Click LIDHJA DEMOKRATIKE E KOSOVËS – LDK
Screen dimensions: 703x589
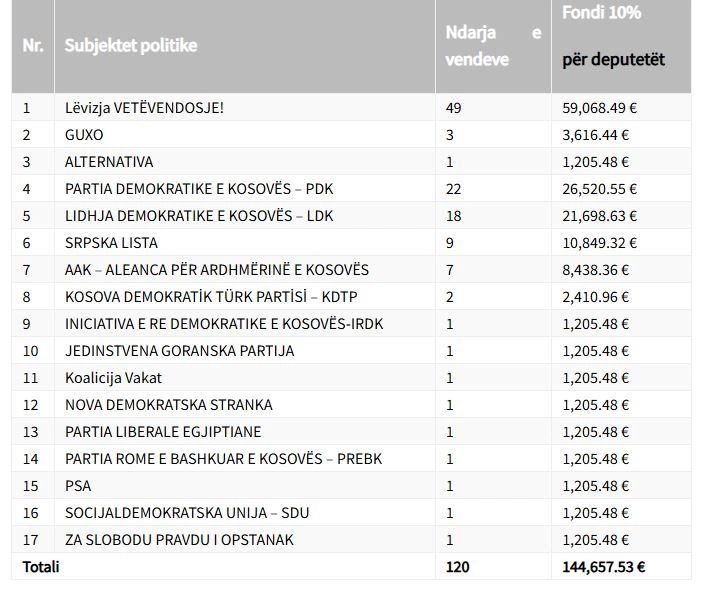point(199,216)
